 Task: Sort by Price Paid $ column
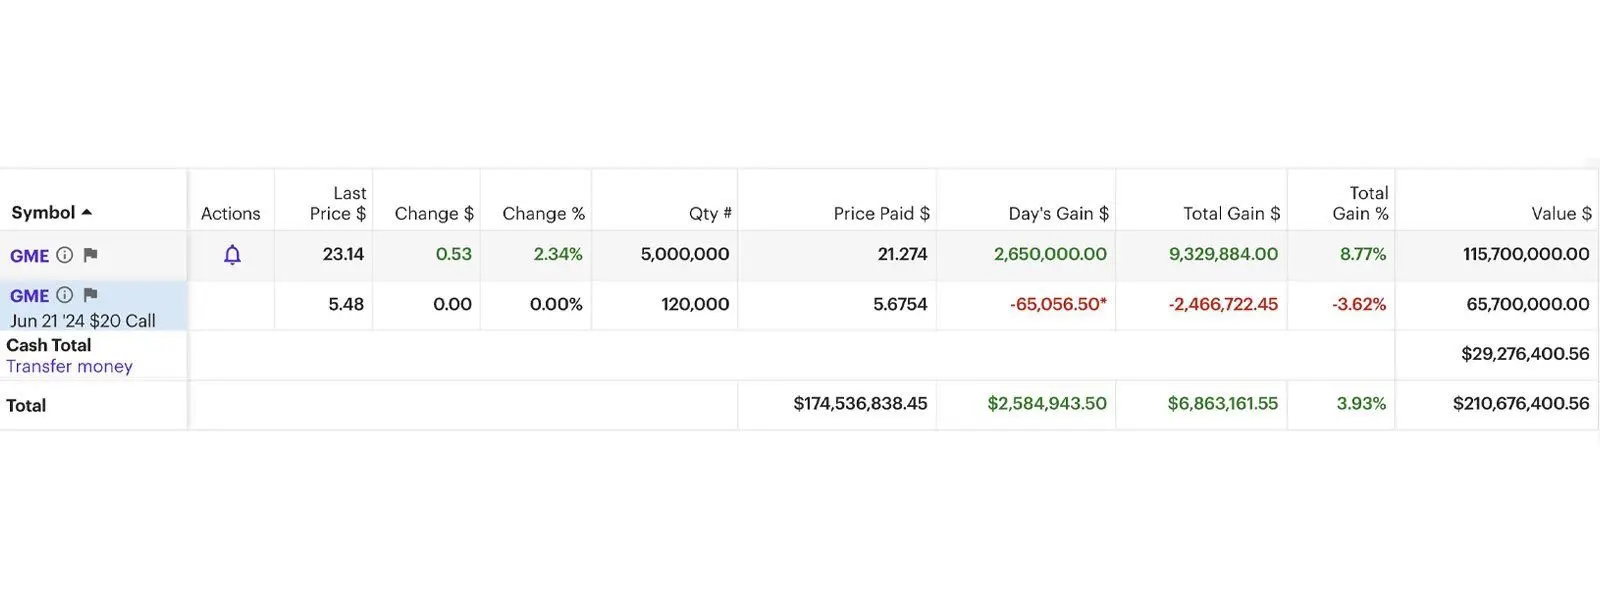[x=881, y=213]
